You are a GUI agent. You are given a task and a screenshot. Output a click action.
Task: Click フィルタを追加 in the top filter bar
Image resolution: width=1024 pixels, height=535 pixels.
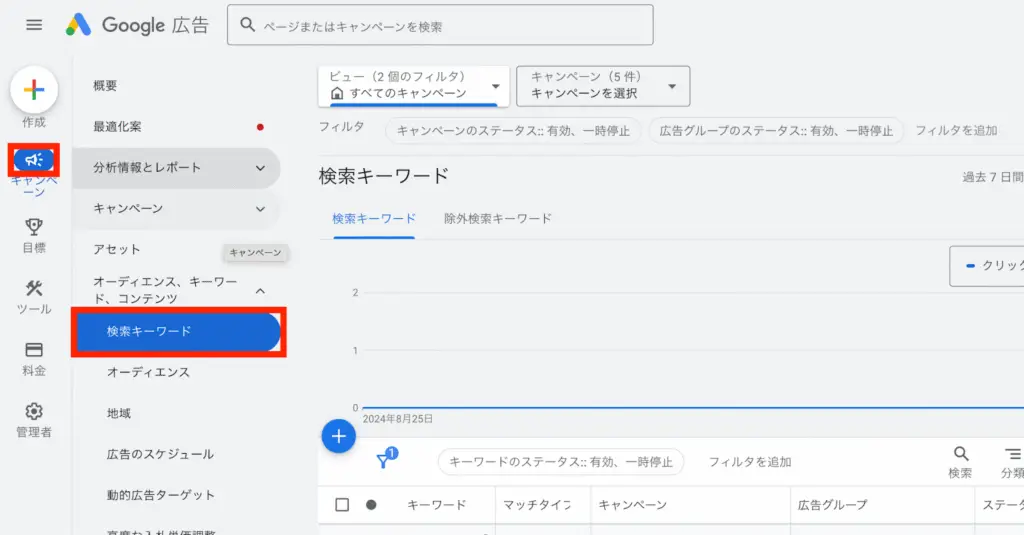pyautogui.click(x=956, y=131)
